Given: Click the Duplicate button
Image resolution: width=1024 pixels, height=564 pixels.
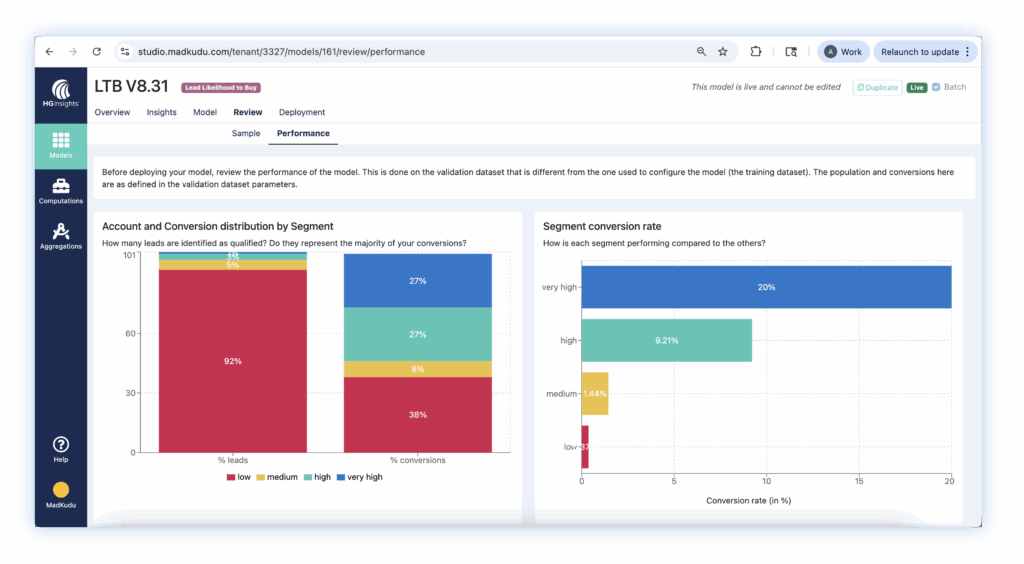Looking at the screenshot, I should (877, 88).
